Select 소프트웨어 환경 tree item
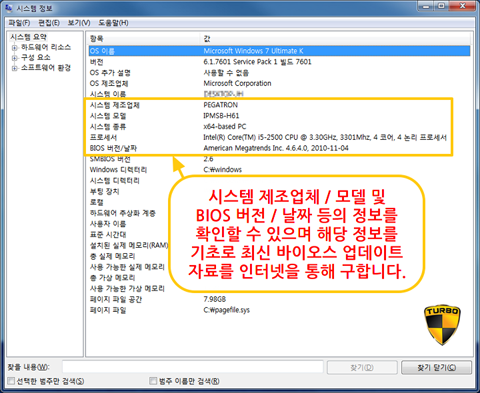The height and width of the screenshot is (393, 480). (46, 68)
